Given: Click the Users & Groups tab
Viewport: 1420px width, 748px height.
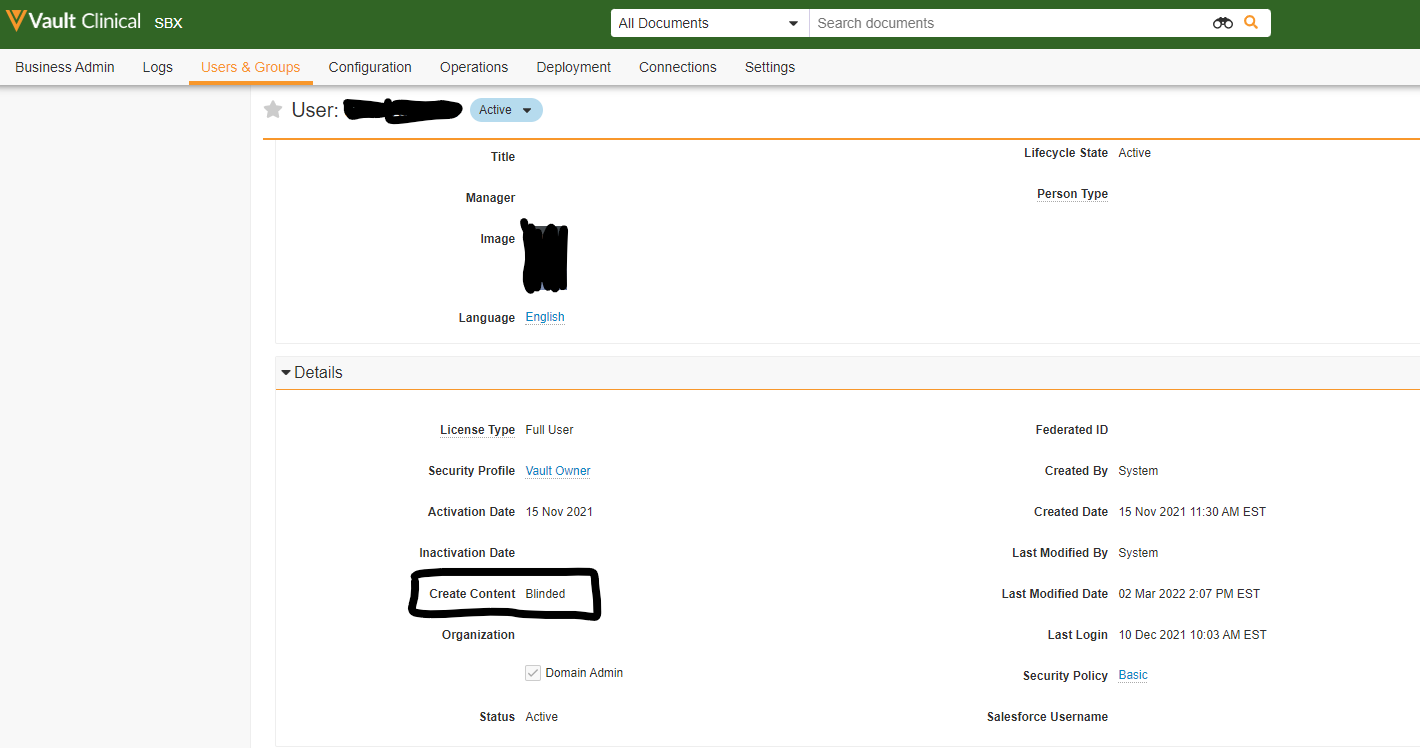Looking at the screenshot, I should tap(250, 67).
